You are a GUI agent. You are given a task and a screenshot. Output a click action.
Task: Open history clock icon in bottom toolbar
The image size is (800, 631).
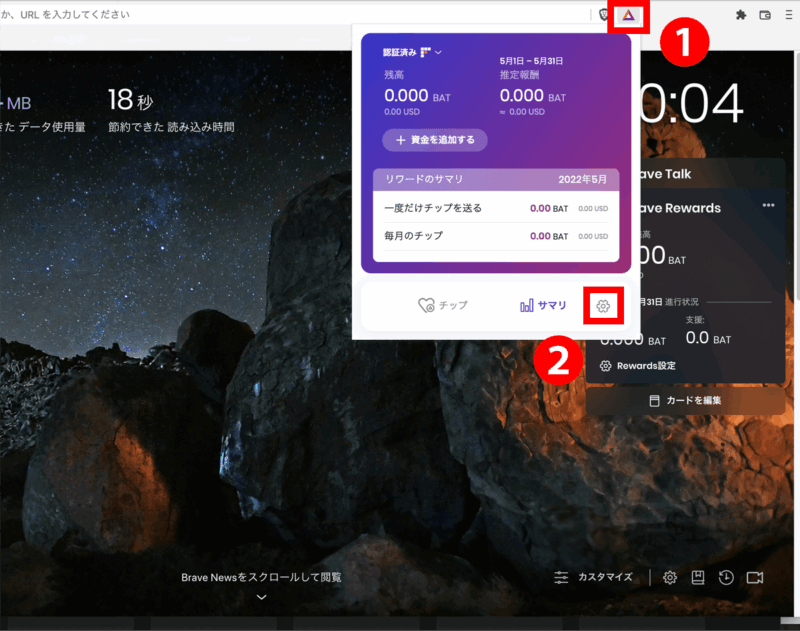pyautogui.click(x=726, y=577)
